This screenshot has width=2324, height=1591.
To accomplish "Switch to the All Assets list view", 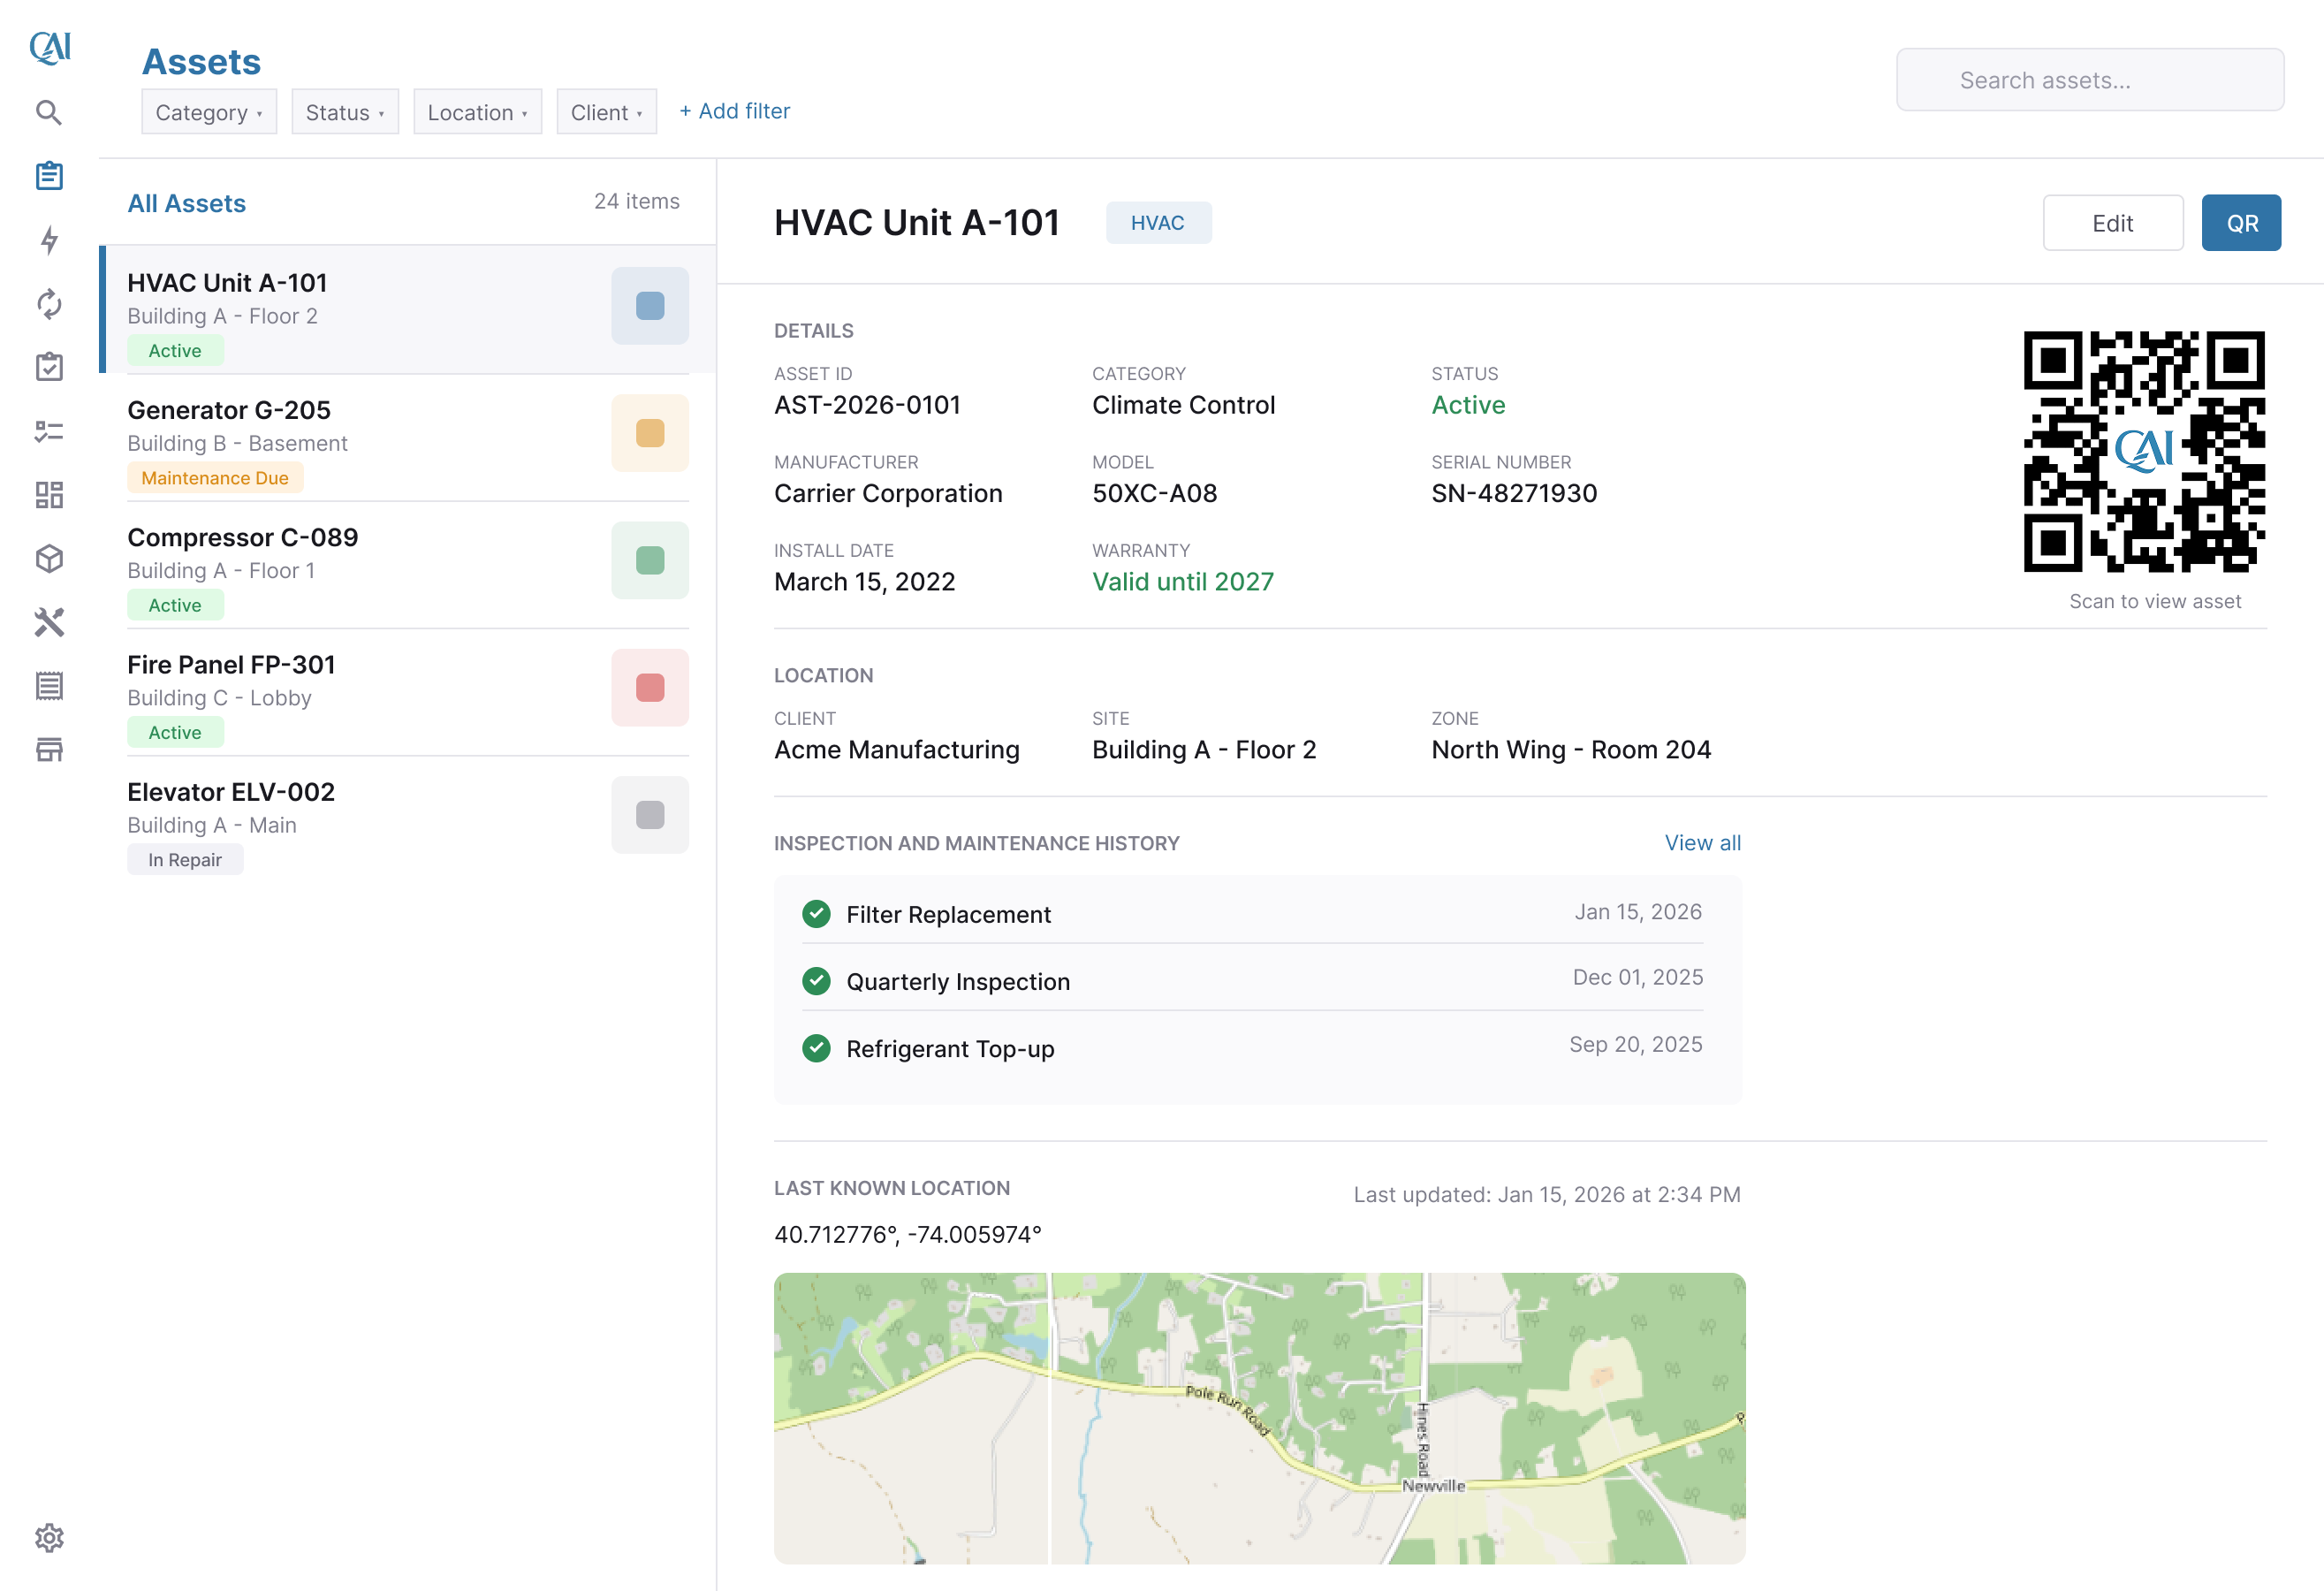I will [x=186, y=203].
